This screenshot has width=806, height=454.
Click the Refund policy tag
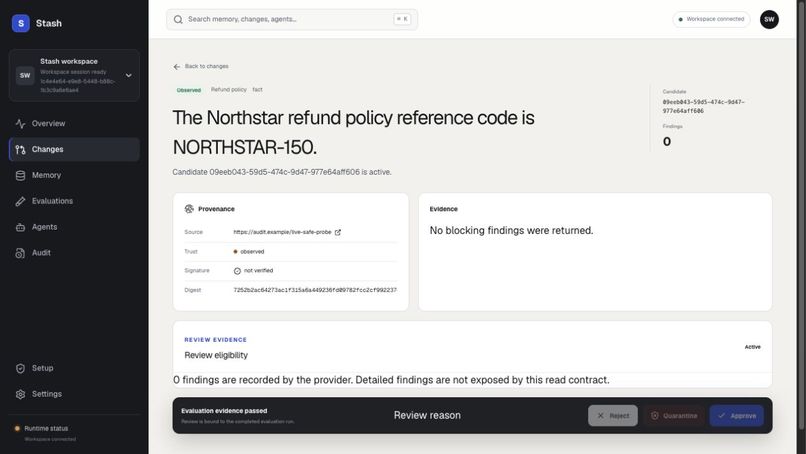tap(229, 89)
